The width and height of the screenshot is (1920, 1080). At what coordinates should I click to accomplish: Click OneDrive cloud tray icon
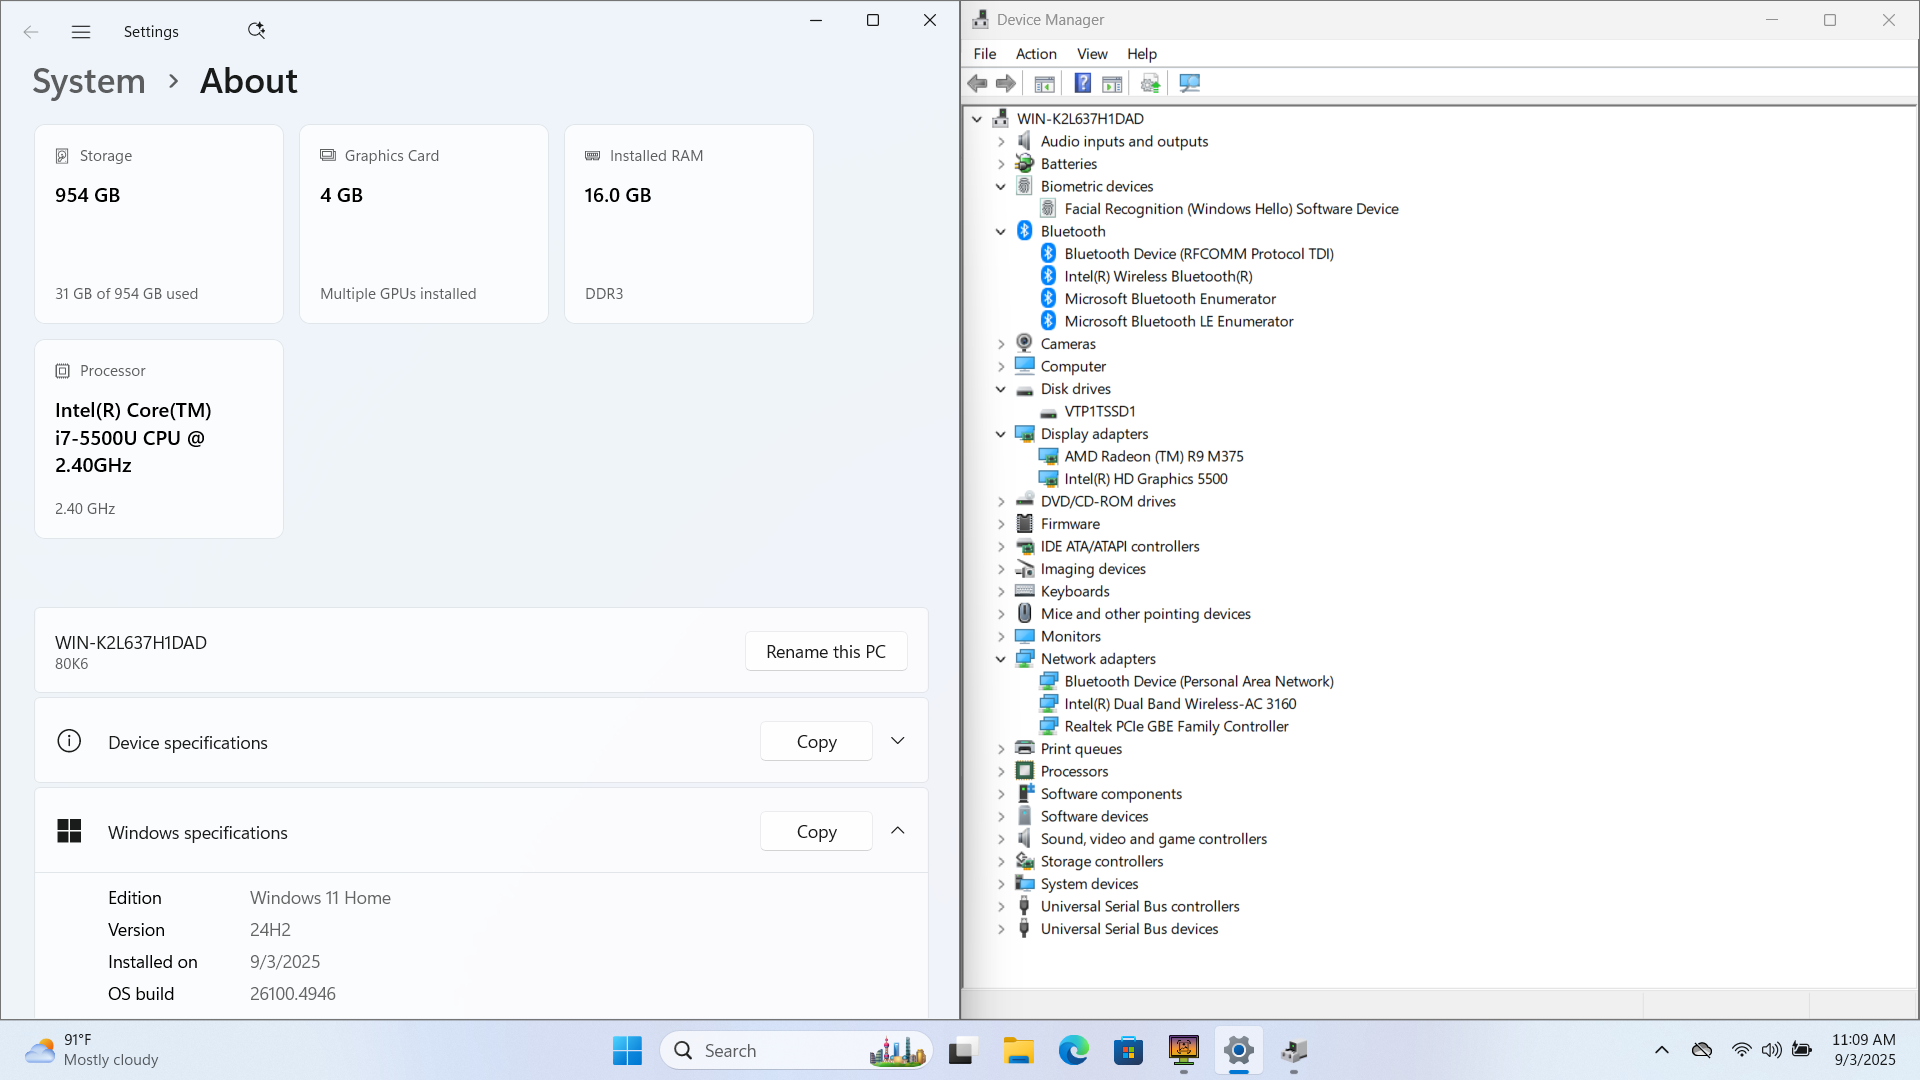point(1702,1050)
